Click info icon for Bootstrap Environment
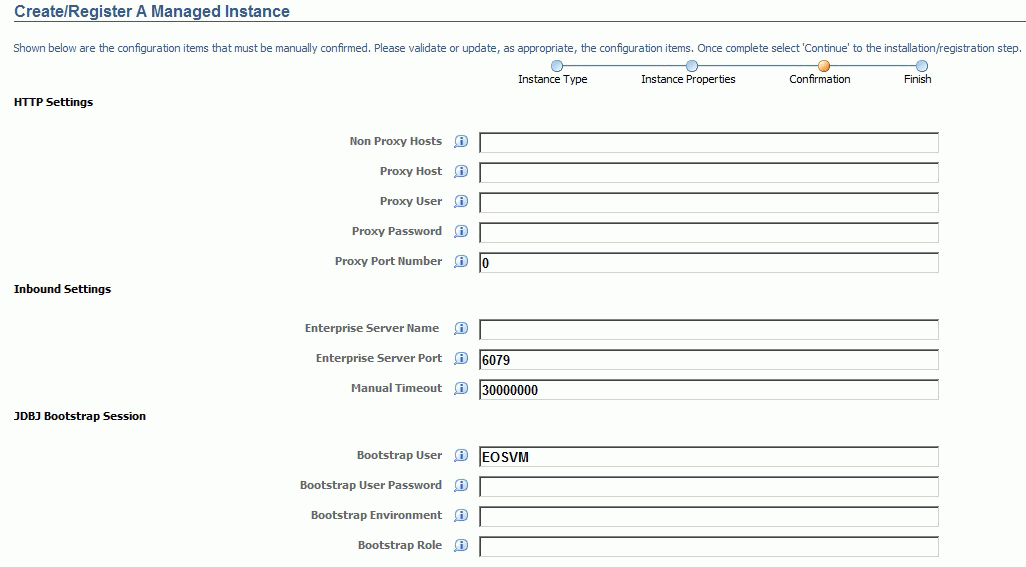This screenshot has height=567, width=1026. coord(461,516)
